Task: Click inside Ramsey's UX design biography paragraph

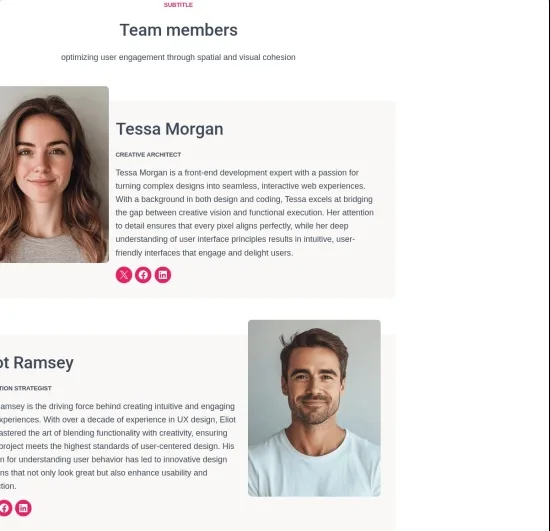Action: point(118,446)
